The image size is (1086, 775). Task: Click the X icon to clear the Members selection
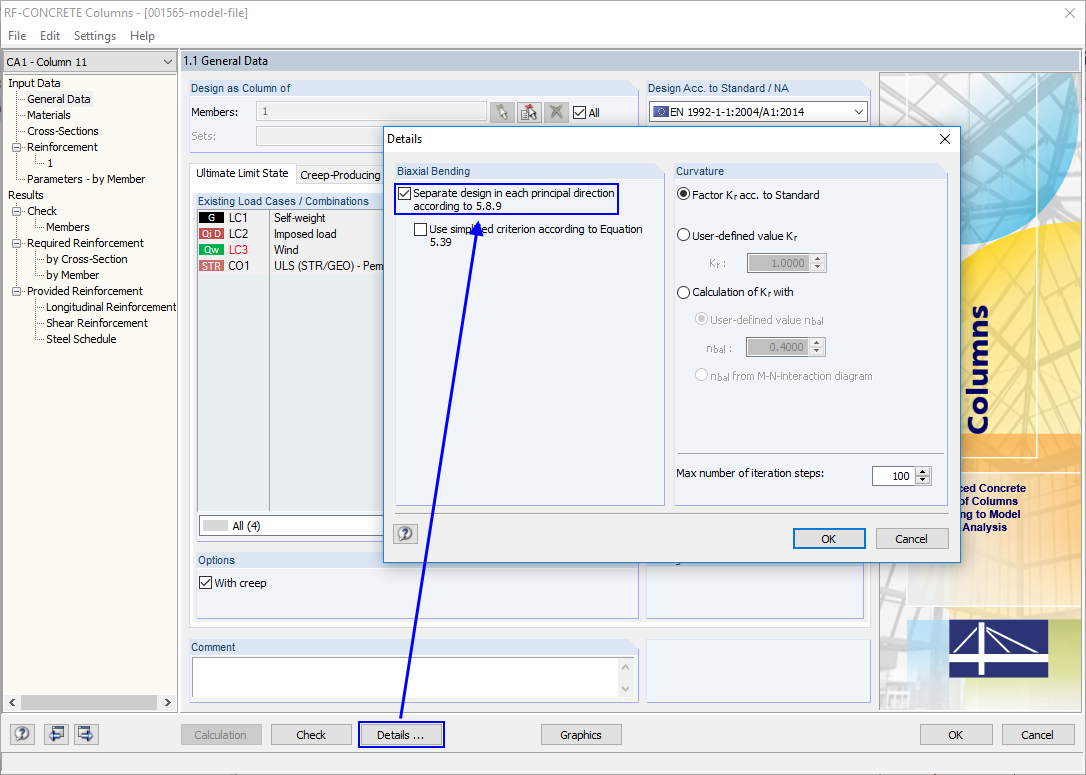(x=556, y=112)
